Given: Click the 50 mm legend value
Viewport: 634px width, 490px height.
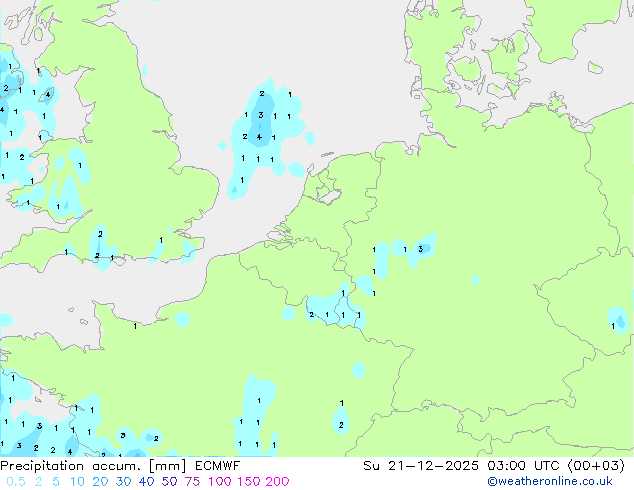Looking at the screenshot, I should click(169, 482).
